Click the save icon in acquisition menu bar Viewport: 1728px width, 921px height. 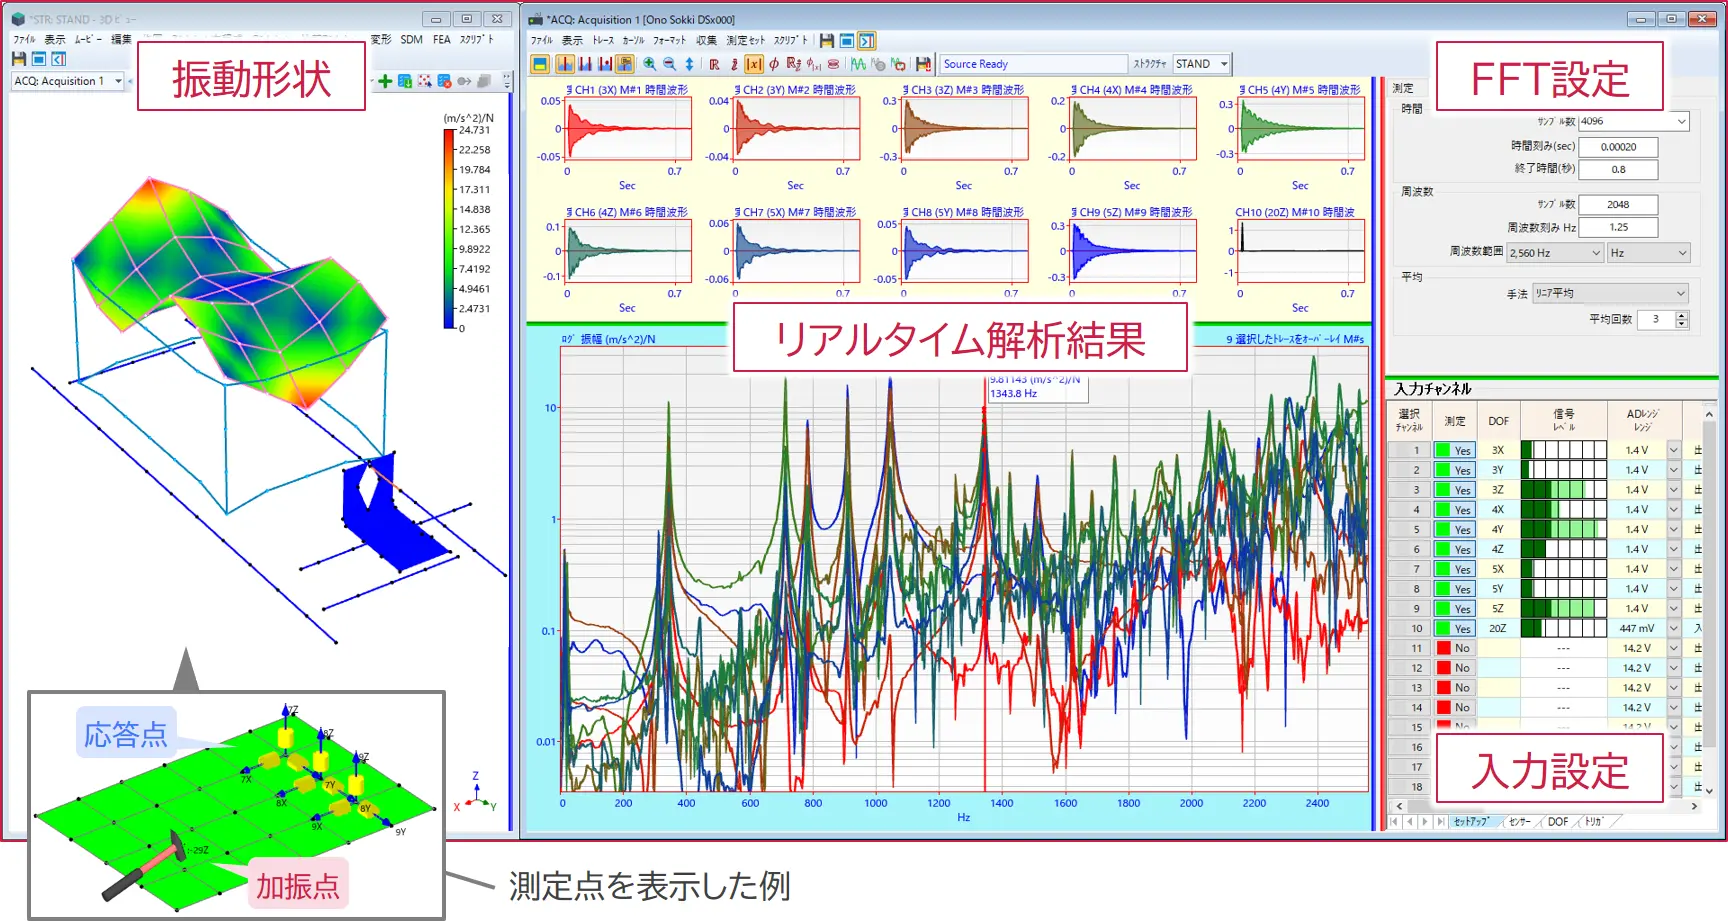tap(826, 41)
